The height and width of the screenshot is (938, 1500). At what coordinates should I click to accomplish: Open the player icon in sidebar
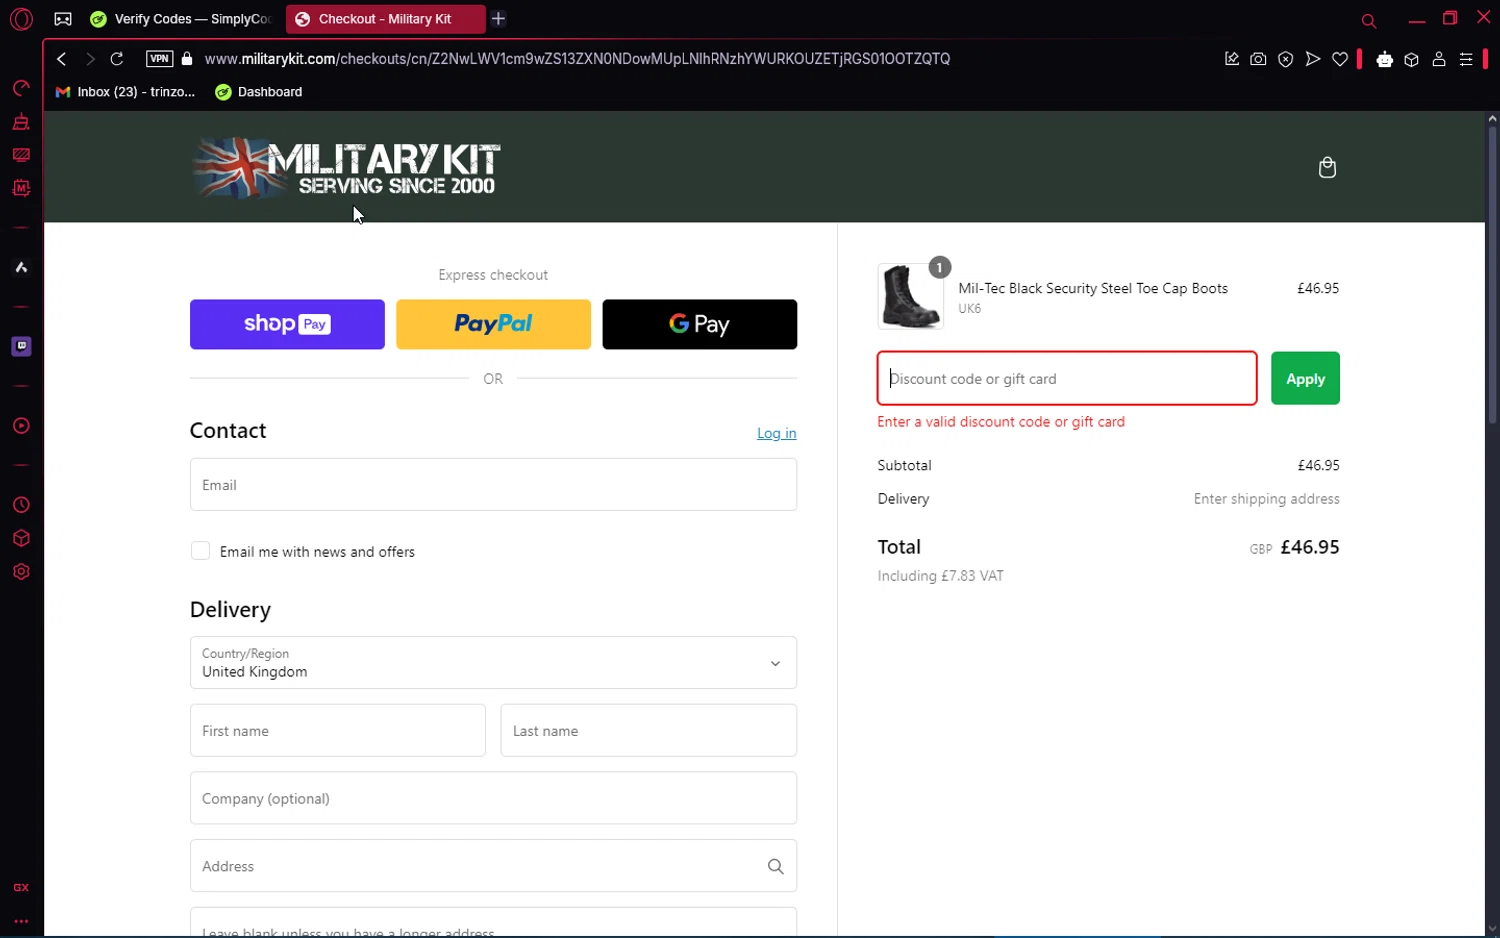pos(21,426)
